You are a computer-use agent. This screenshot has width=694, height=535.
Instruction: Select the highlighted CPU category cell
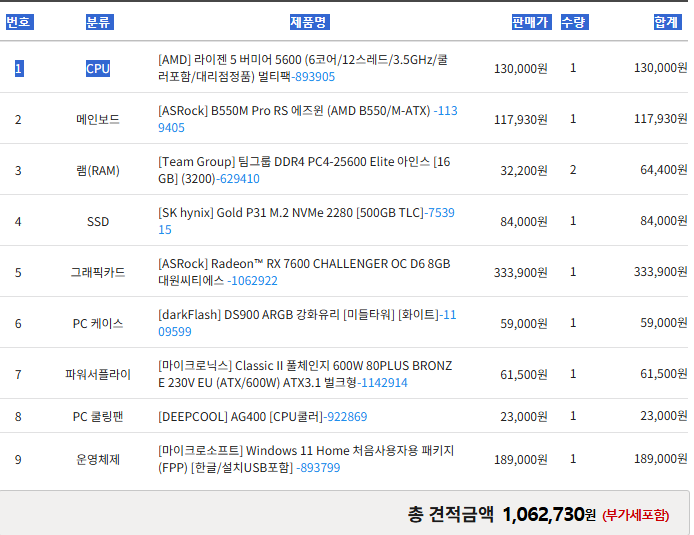click(x=98, y=69)
